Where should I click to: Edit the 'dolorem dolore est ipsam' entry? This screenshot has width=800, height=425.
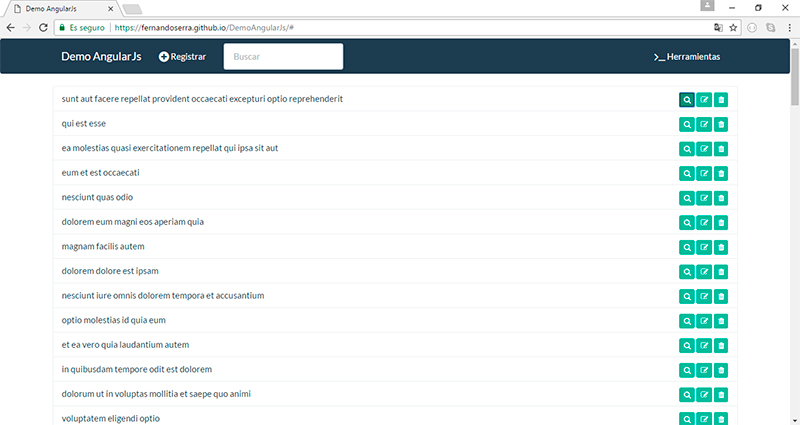[x=704, y=272]
